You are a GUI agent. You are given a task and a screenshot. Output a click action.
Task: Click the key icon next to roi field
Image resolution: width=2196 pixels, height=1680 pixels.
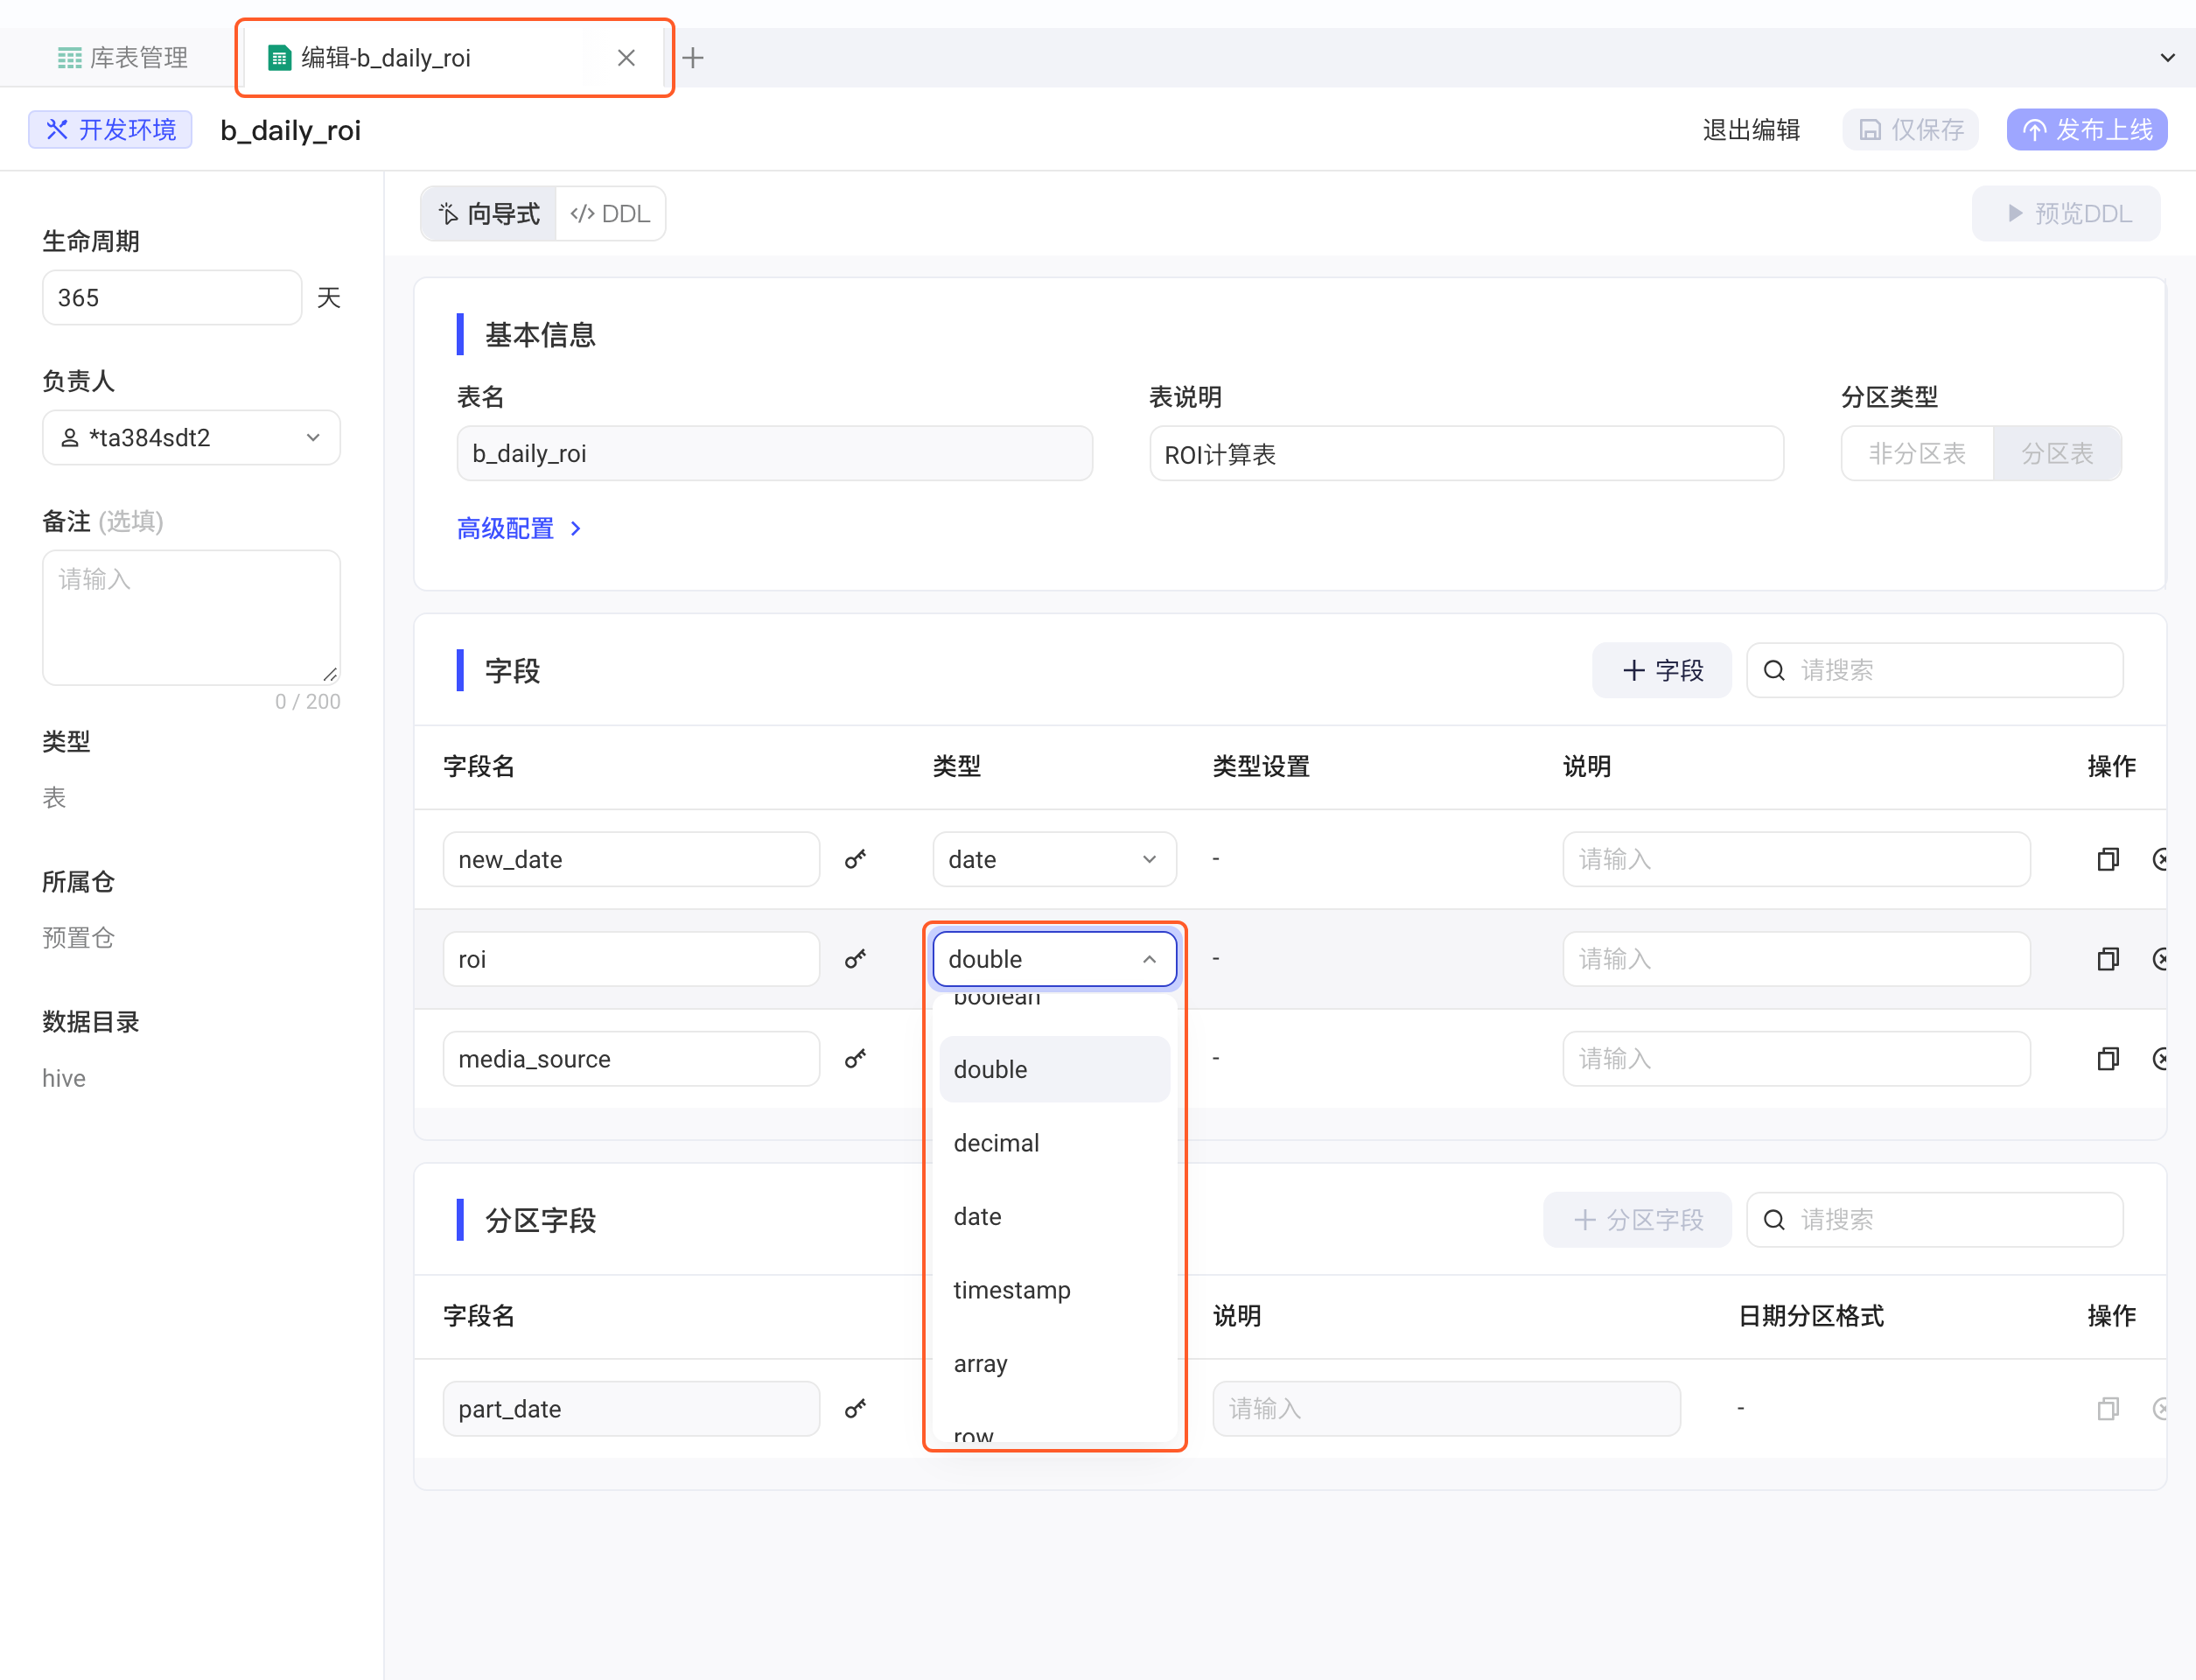[x=855, y=959]
